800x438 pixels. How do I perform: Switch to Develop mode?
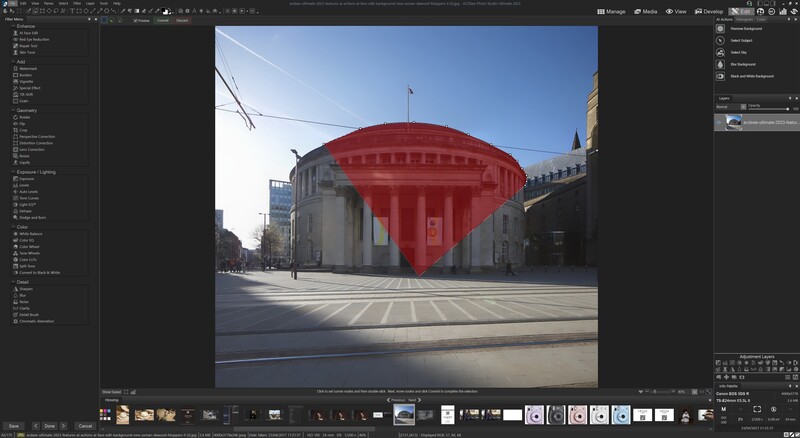(x=709, y=11)
